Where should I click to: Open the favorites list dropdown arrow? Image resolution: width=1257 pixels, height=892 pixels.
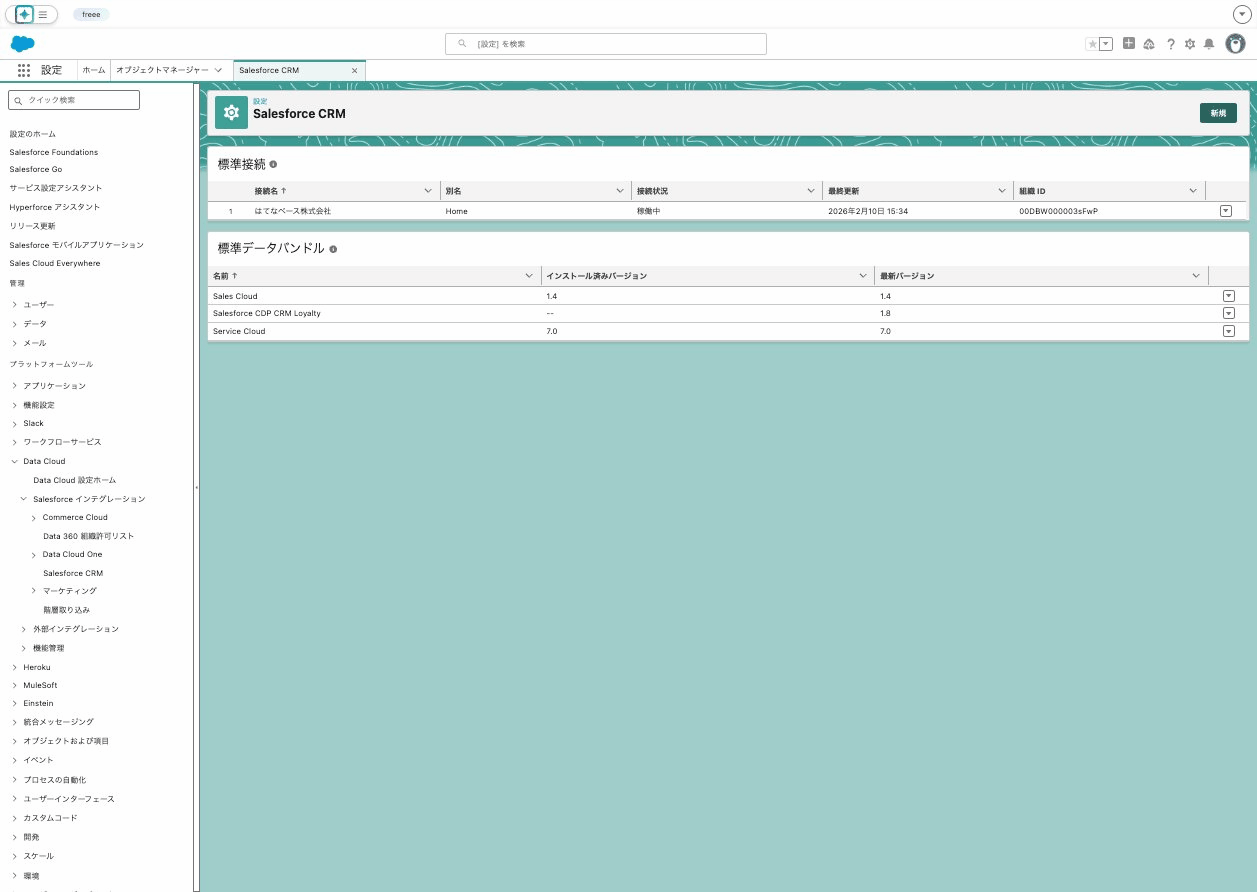[x=1105, y=44]
